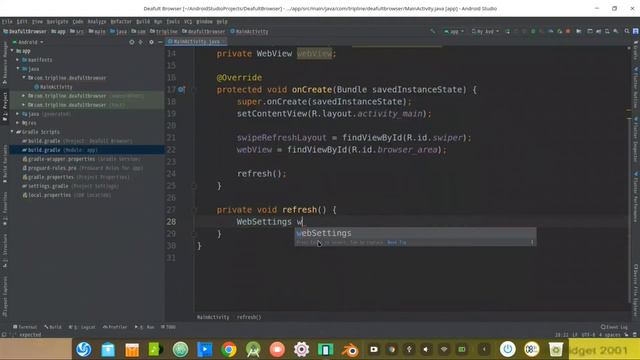
Task: Open the system settings gear in dock
Action: click(301, 349)
